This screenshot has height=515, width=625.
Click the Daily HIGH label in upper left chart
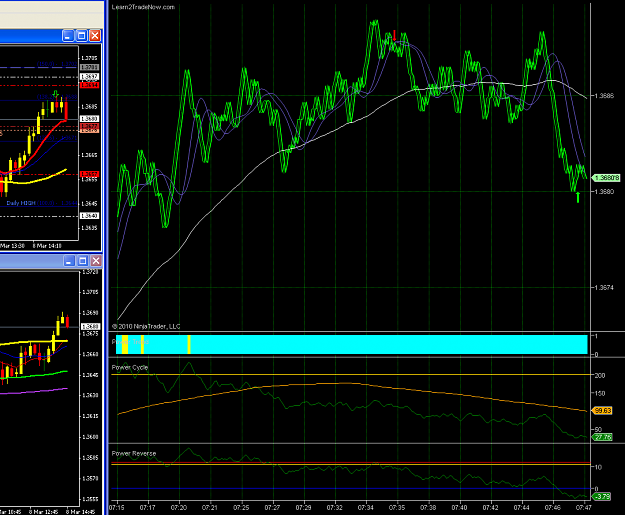[x=21, y=203]
